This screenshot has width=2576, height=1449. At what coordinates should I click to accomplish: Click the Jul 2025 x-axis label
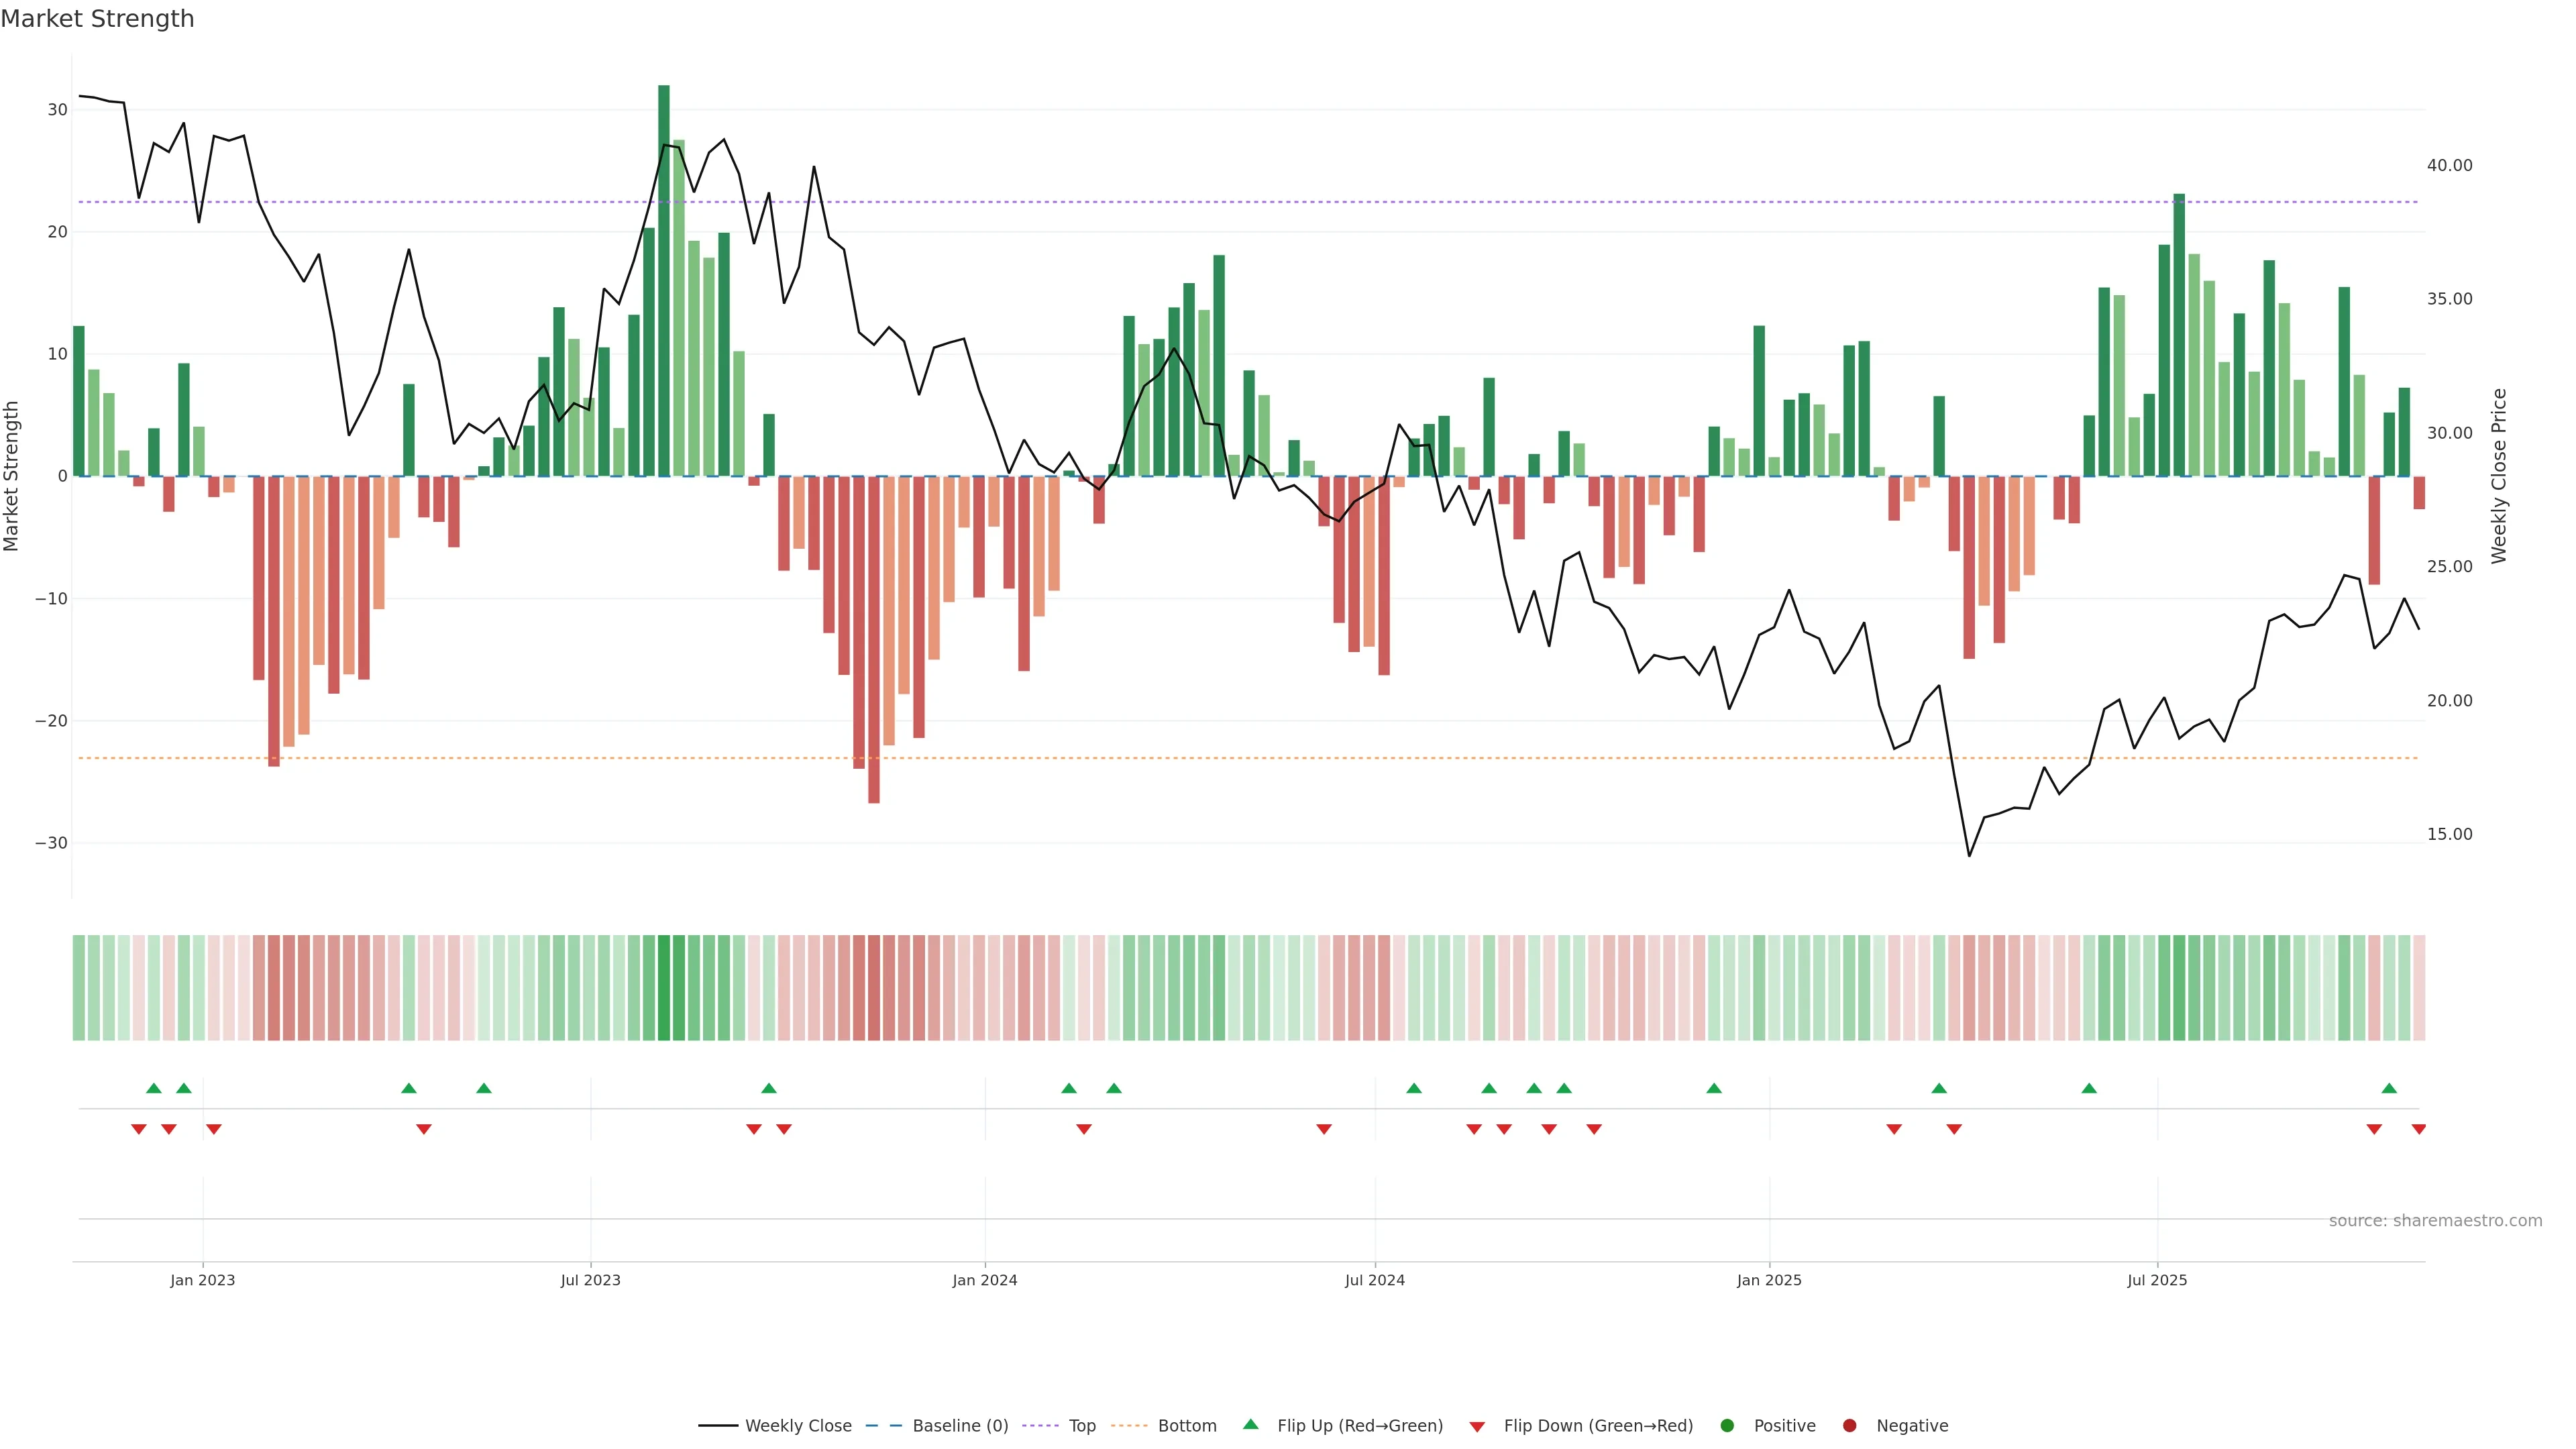coord(2157,1280)
